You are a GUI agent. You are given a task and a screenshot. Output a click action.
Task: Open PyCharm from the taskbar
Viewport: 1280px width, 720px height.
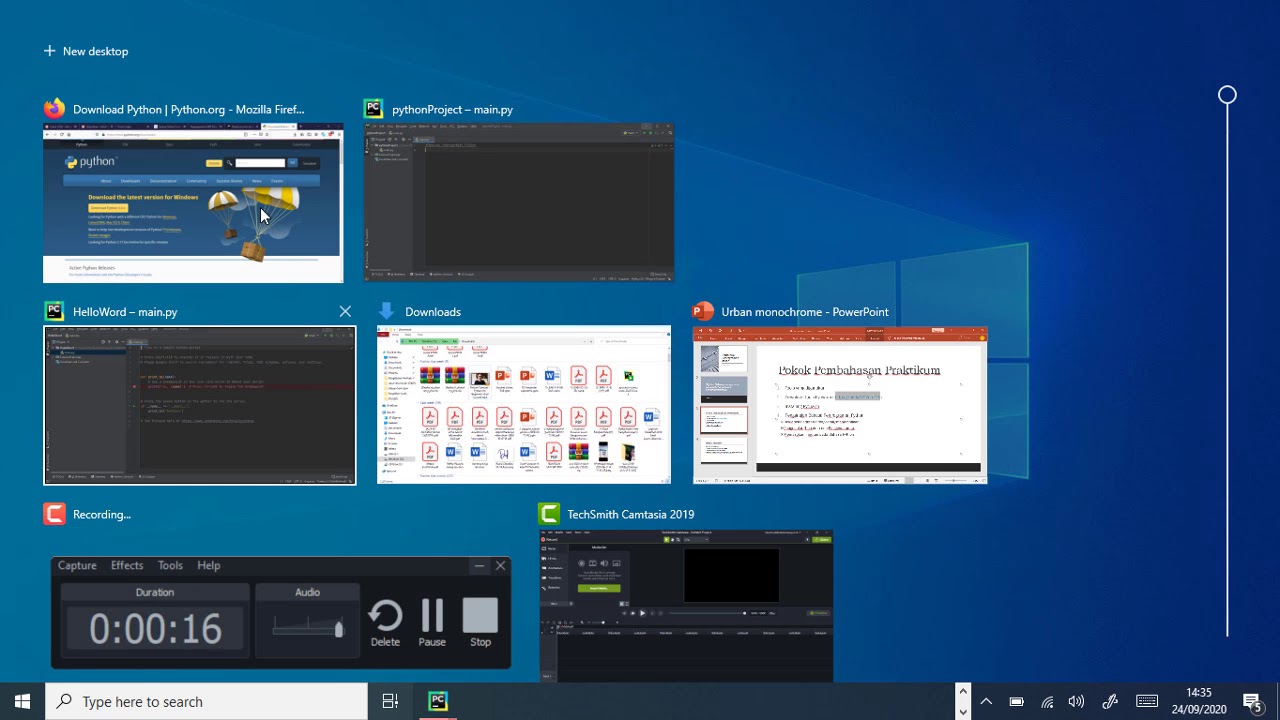pyautogui.click(x=437, y=701)
